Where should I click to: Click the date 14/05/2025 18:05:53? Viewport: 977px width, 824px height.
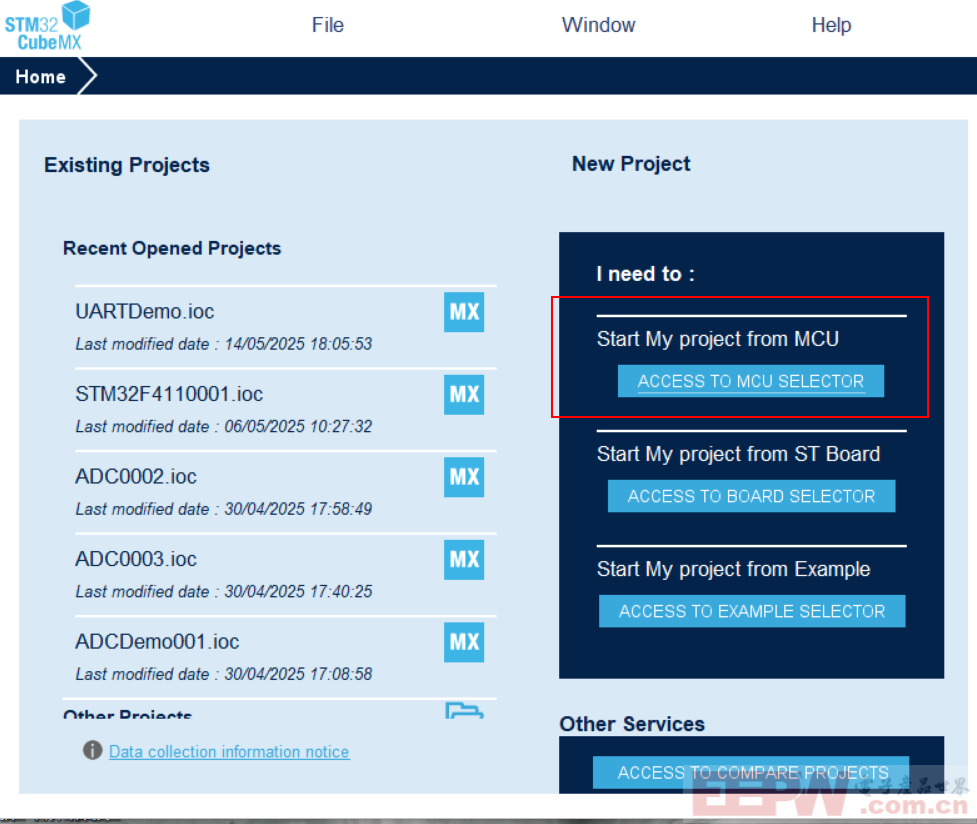coord(298,344)
